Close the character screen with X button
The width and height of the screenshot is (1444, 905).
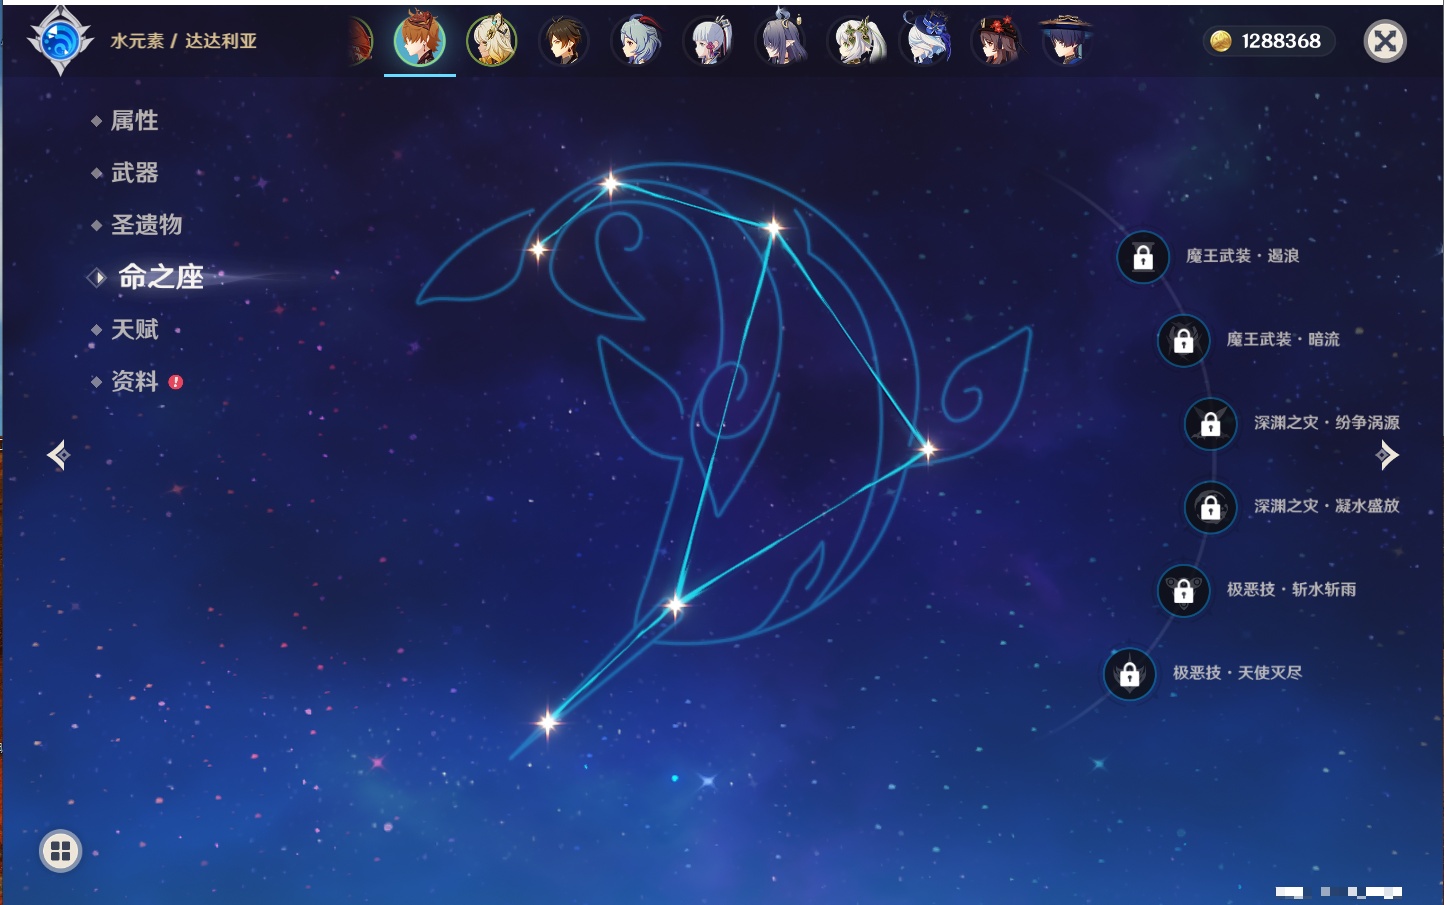click(x=1385, y=41)
